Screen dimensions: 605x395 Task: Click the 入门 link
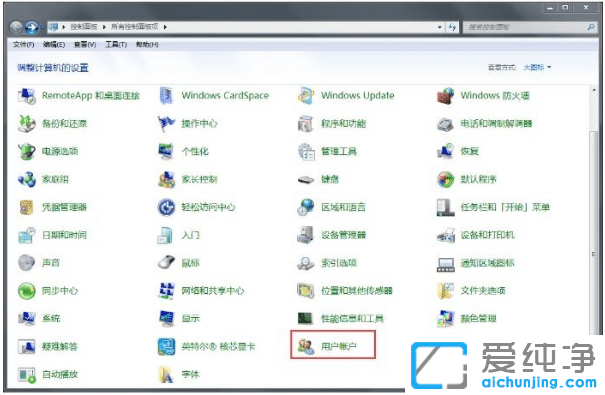click(x=191, y=235)
